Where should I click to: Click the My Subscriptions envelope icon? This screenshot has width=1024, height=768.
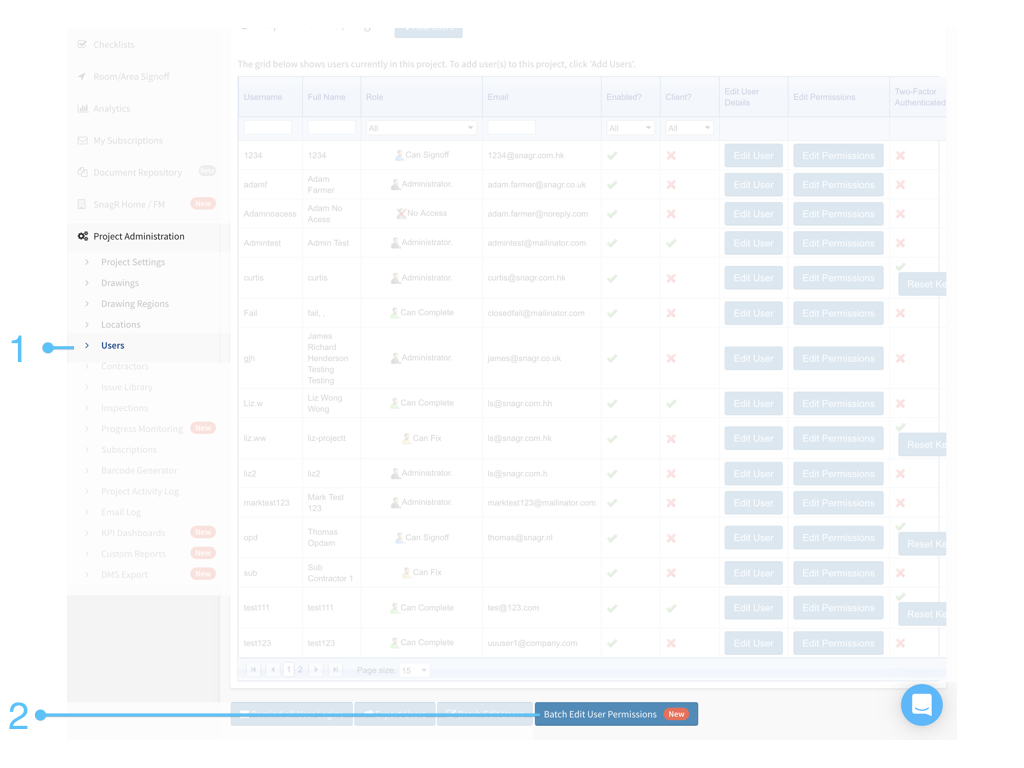click(82, 140)
